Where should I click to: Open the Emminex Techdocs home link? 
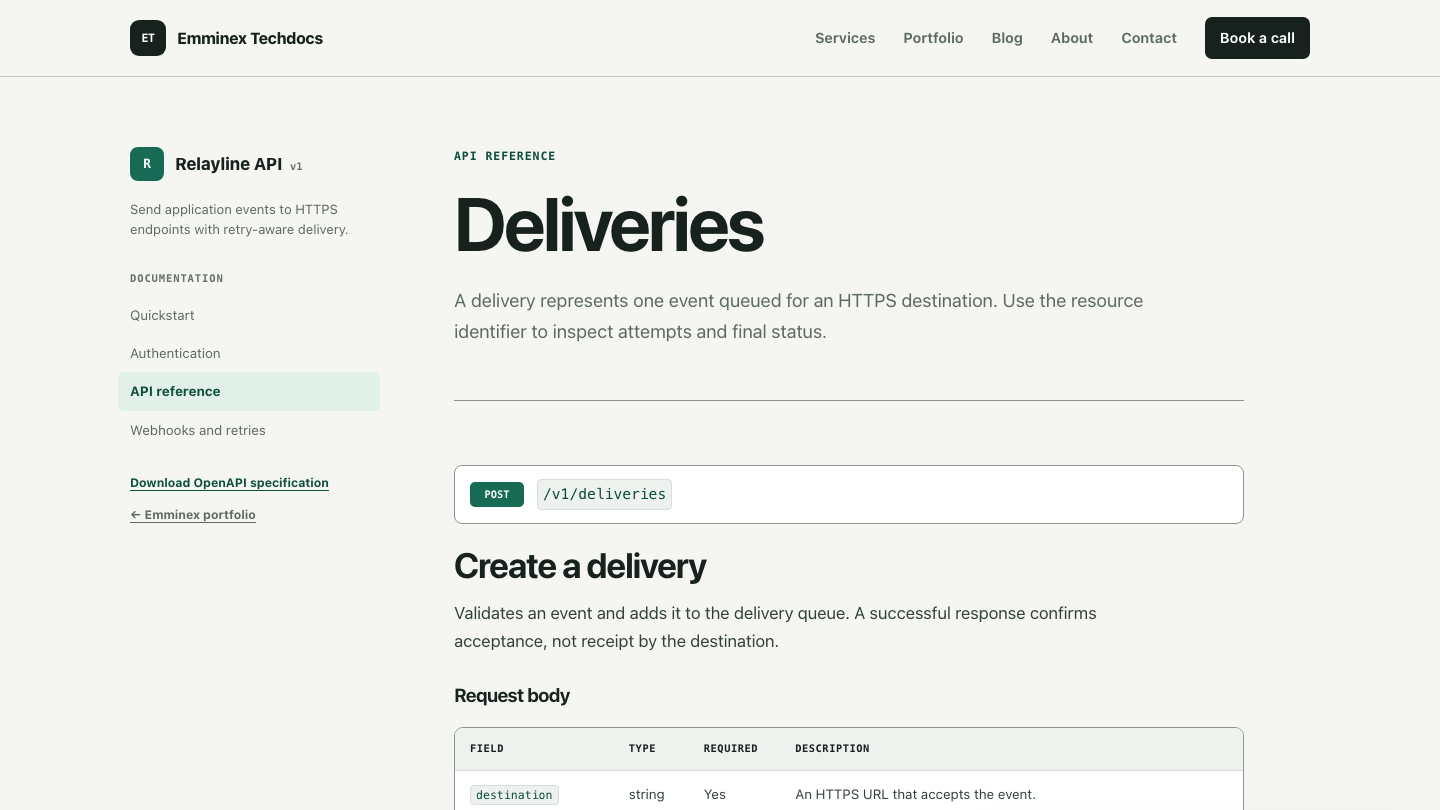coord(226,38)
